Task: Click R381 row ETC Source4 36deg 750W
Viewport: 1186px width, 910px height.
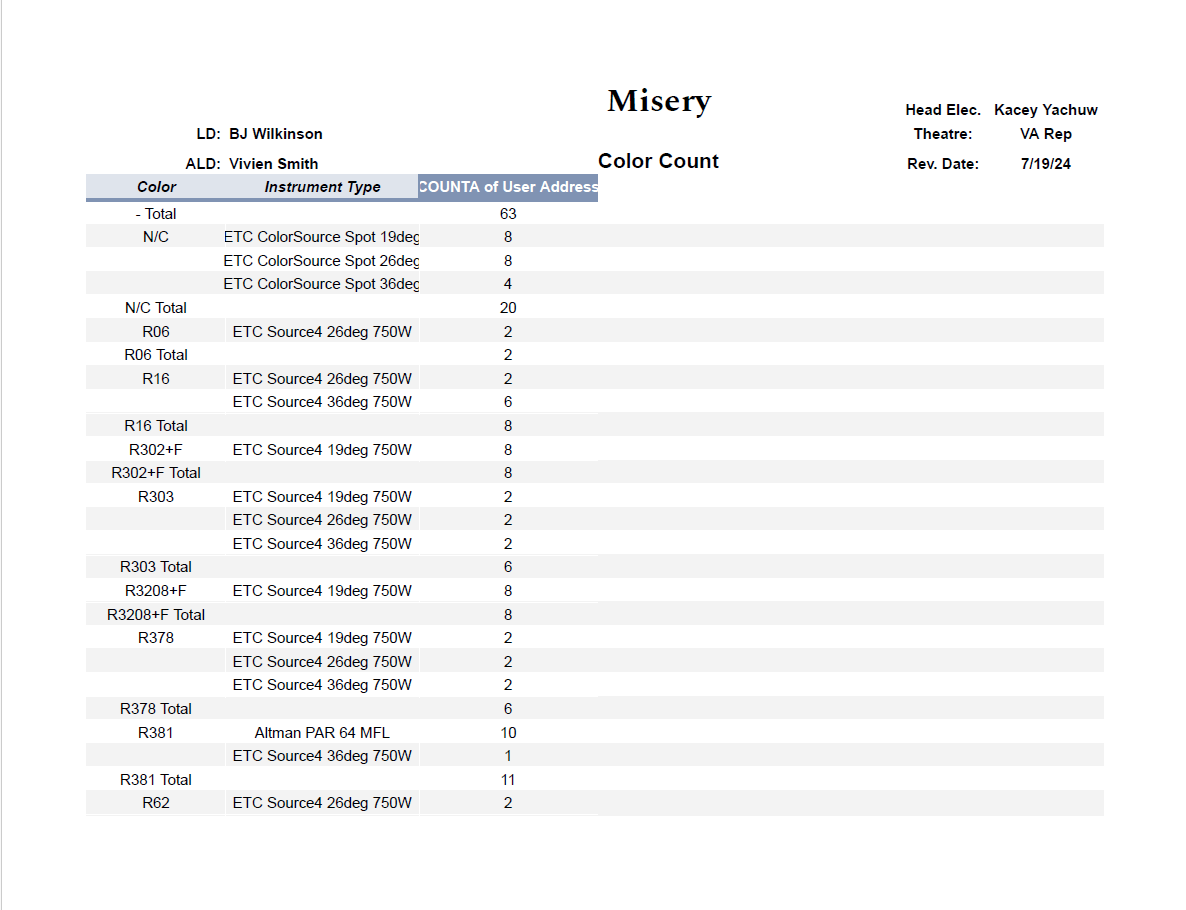Action: (x=322, y=756)
